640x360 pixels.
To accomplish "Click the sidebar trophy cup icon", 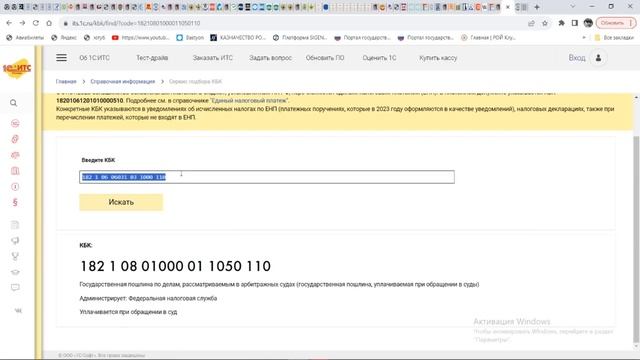I will click(x=15, y=256).
